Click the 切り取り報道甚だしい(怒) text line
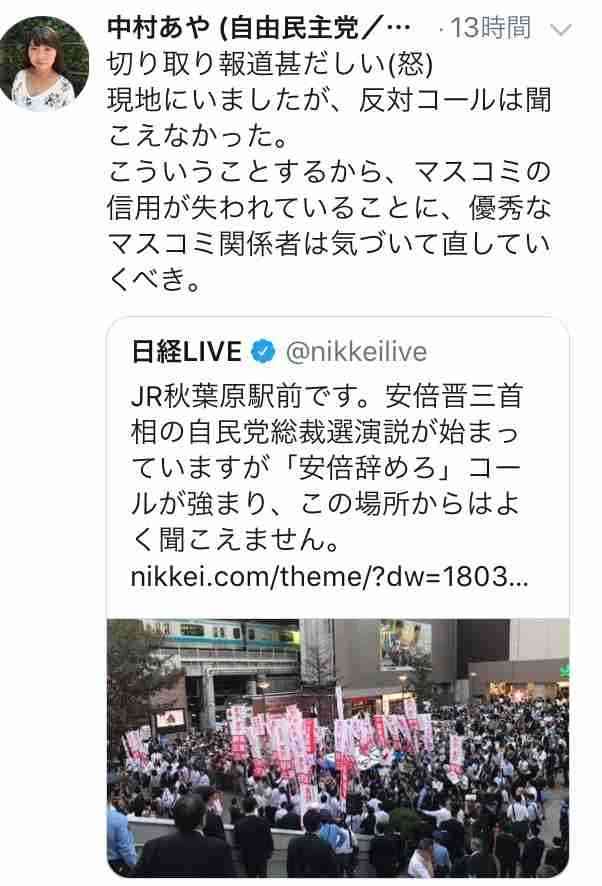 (x=270, y=64)
